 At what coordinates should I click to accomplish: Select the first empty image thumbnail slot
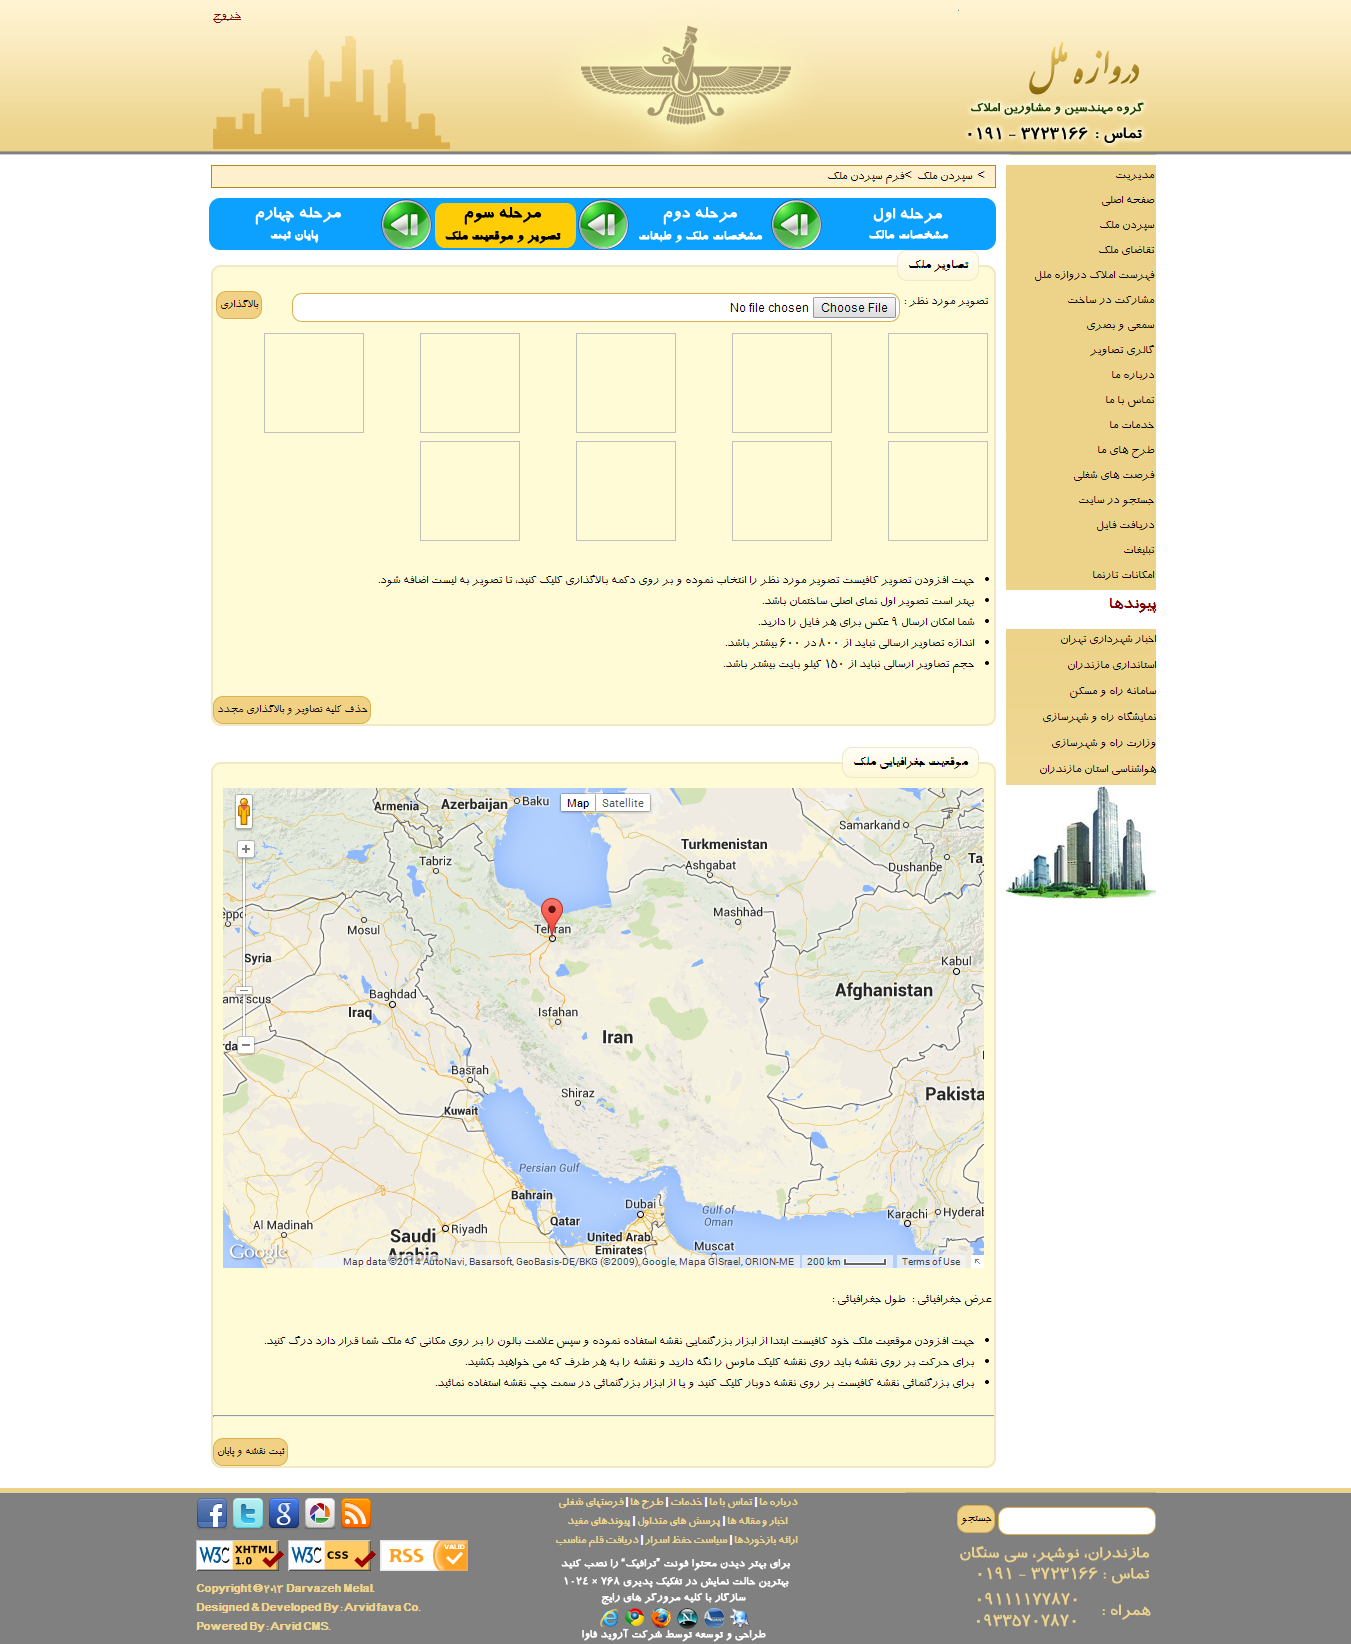(937, 383)
